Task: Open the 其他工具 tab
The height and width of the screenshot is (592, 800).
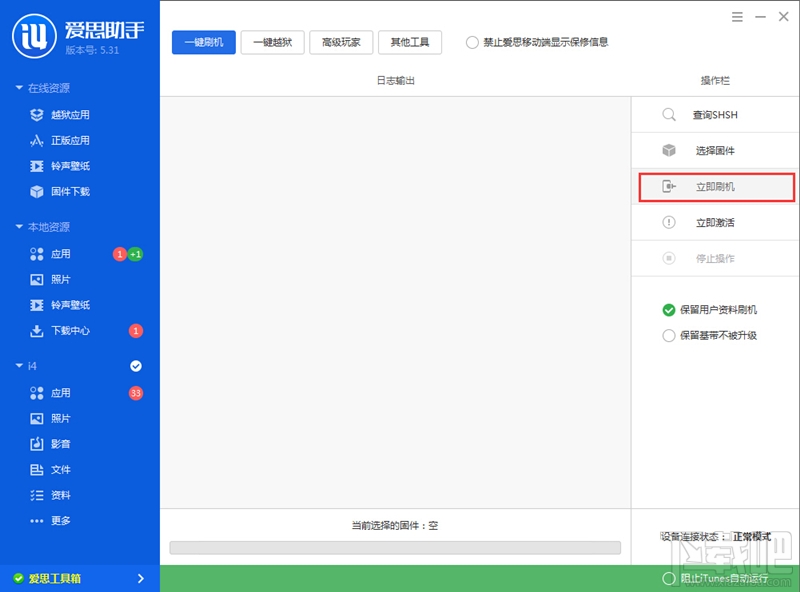Action: pos(409,42)
